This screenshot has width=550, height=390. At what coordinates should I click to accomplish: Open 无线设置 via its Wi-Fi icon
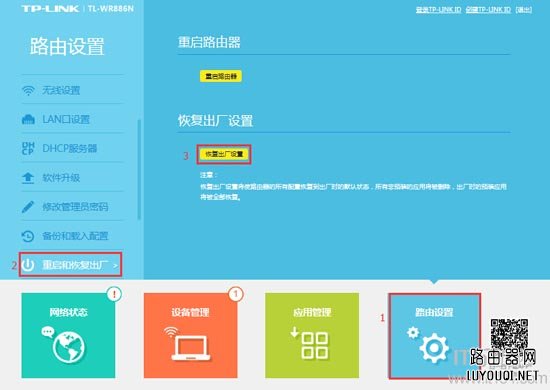pyautogui.click(x=28, y=90)
